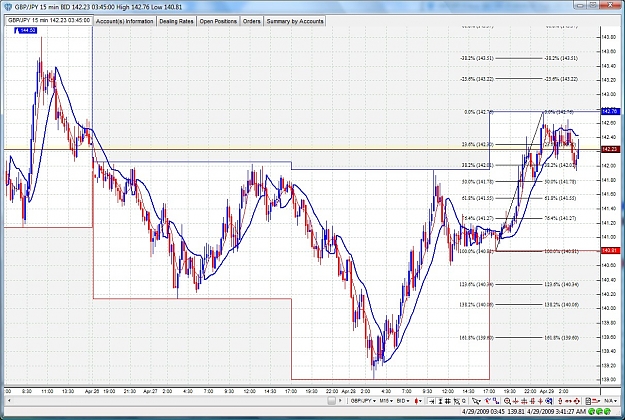Screen dimensions: 625x420
Task: Click the right 50.0% (141.78) Fibonacci label
Action: (x=560, y=182)
